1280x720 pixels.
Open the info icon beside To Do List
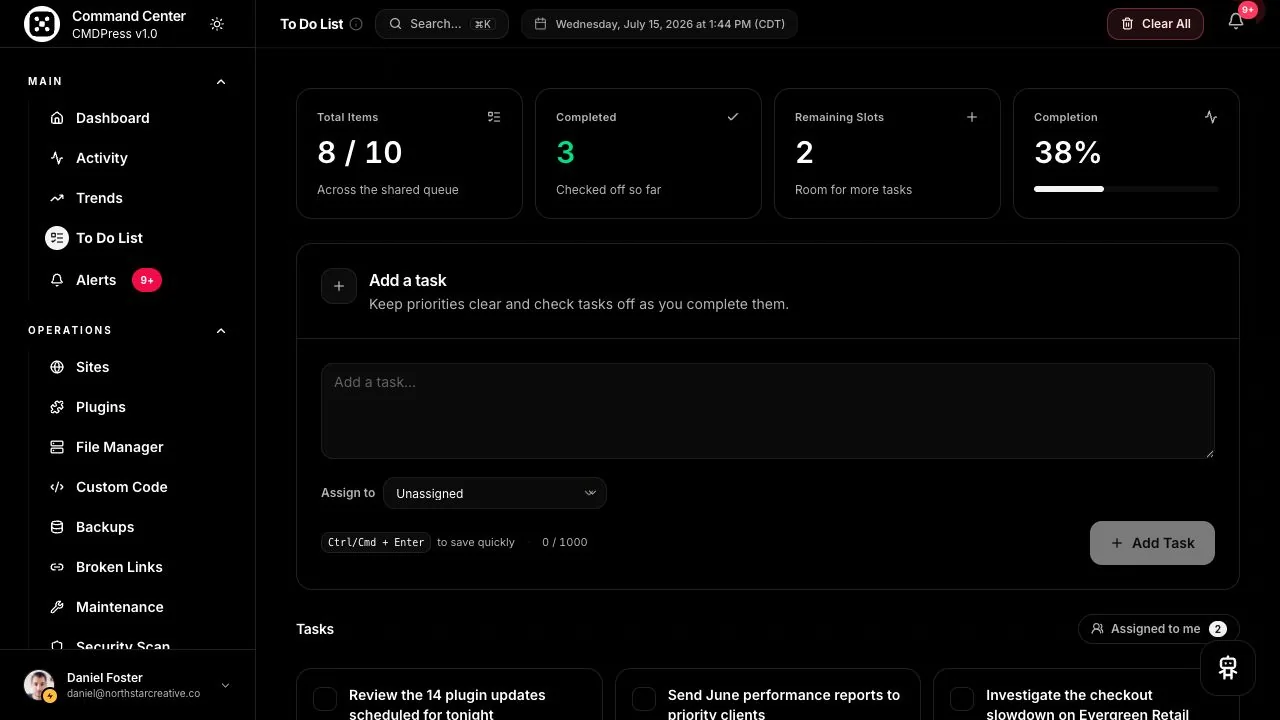coord(356,24)
